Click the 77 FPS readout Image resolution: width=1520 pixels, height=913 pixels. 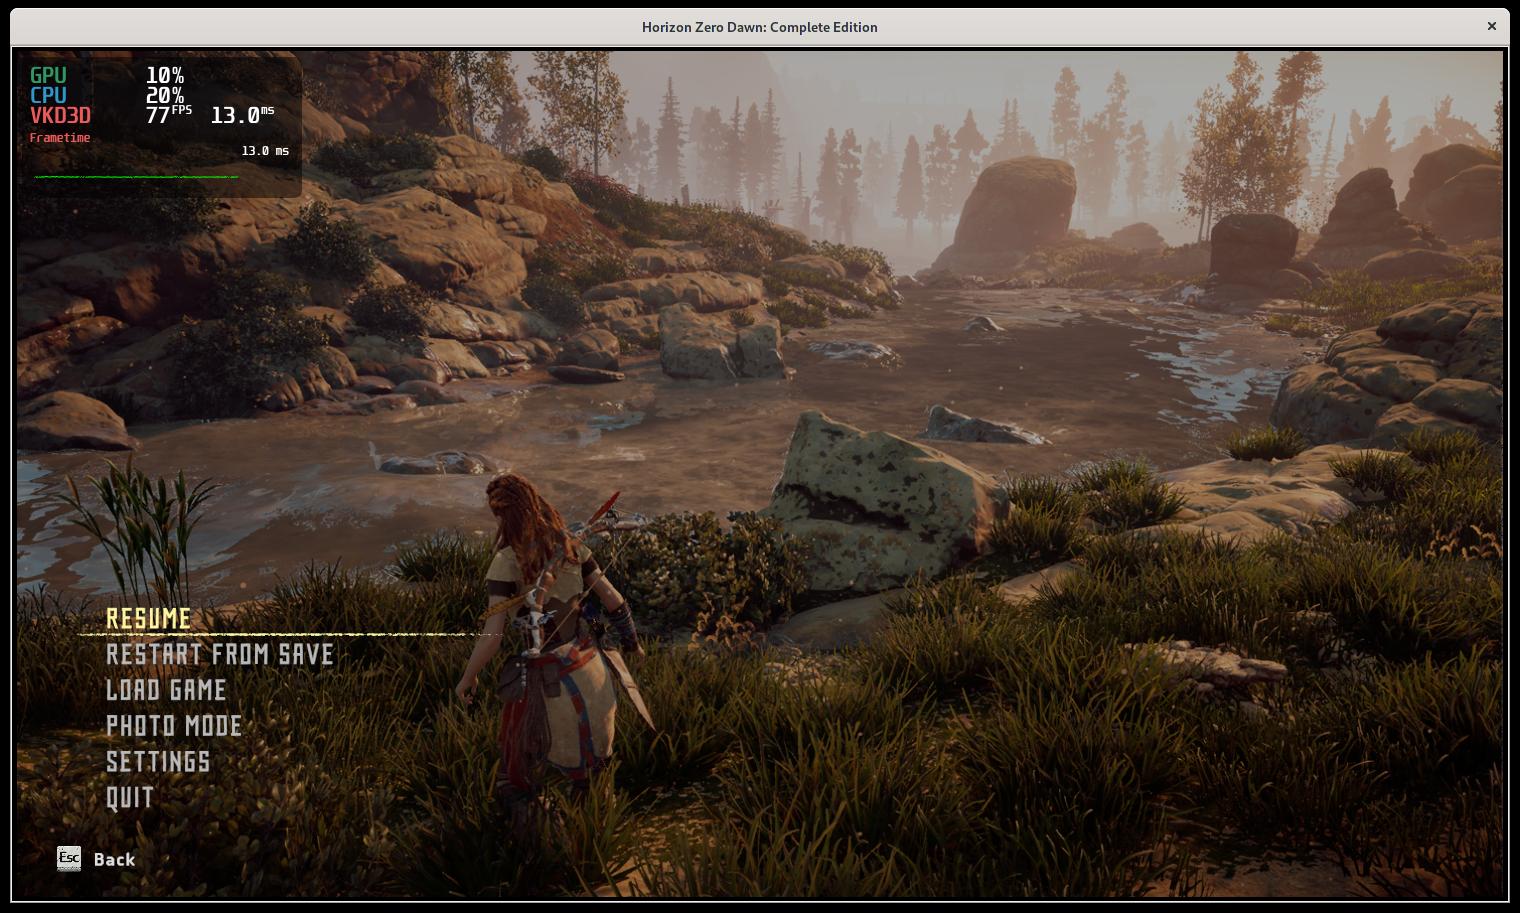click(x=168, y=114)
